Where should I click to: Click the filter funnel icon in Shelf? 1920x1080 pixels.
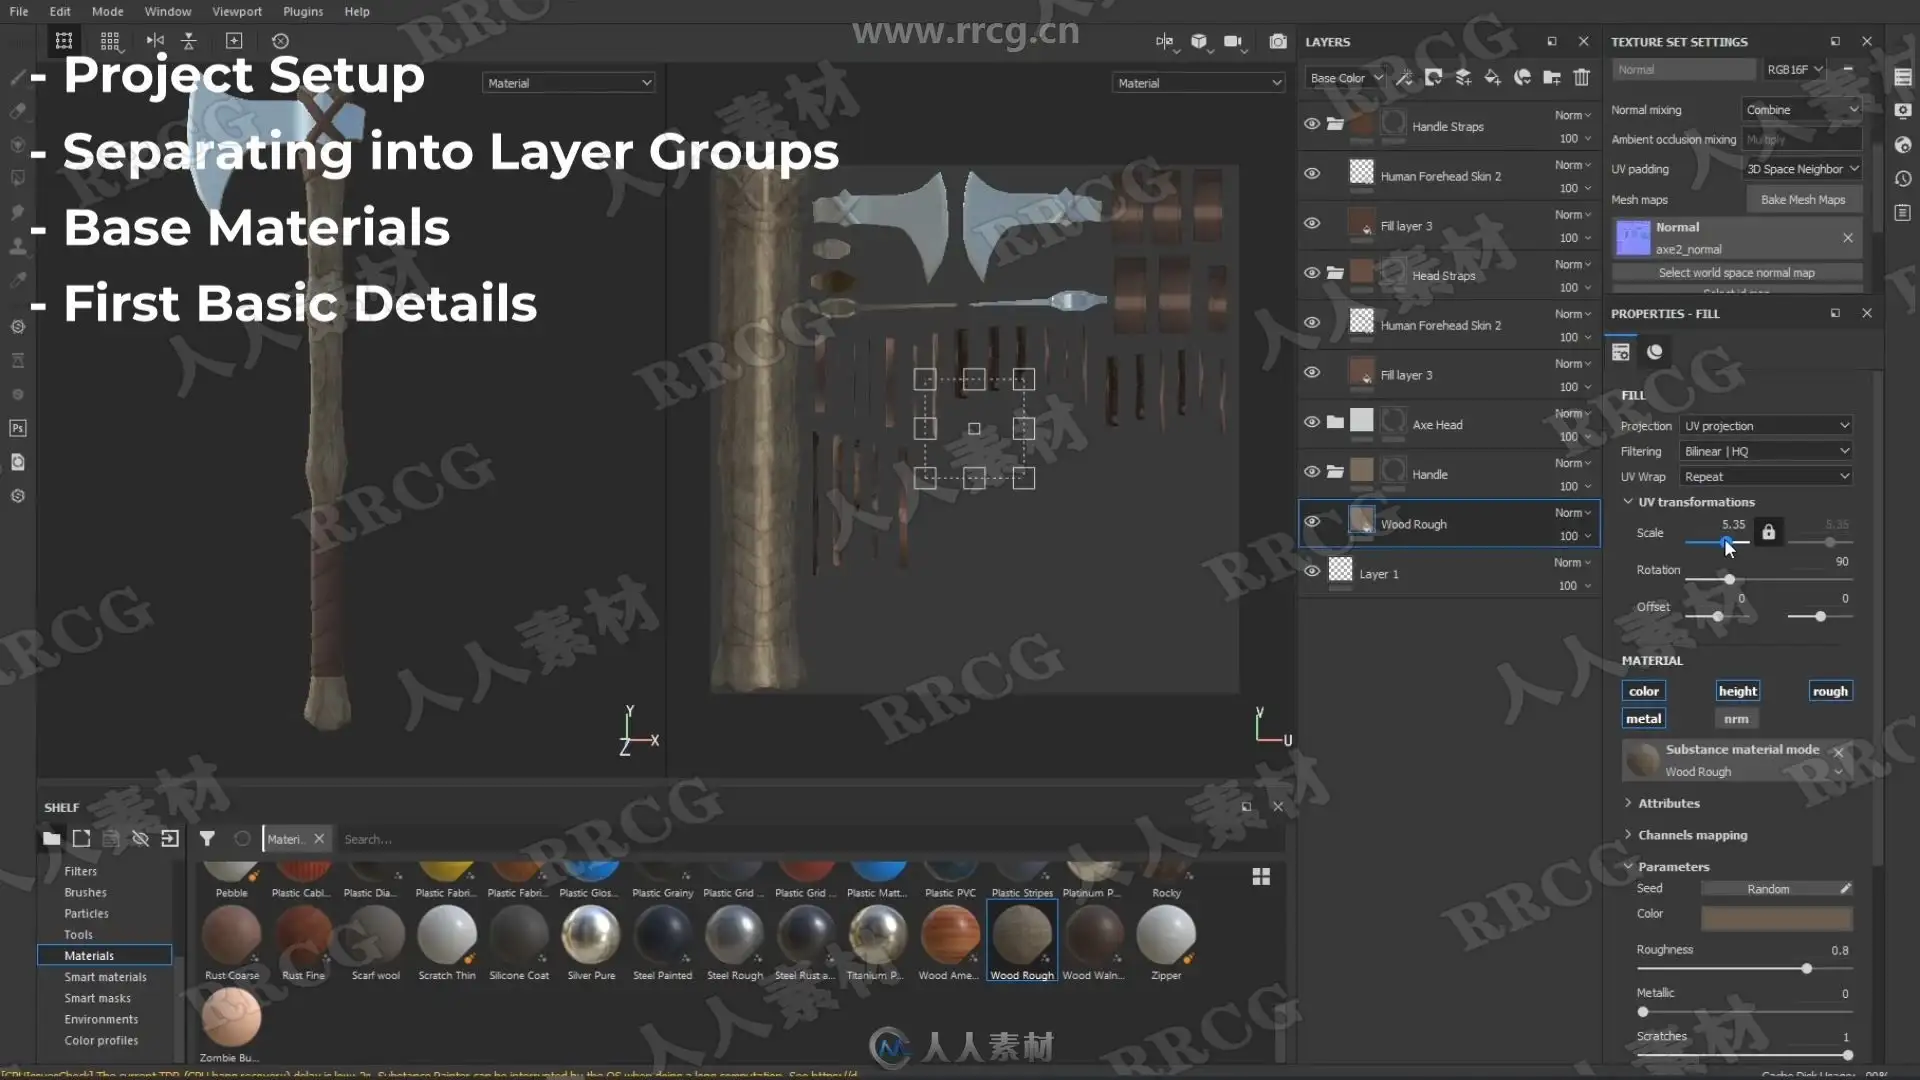[207, 839]
